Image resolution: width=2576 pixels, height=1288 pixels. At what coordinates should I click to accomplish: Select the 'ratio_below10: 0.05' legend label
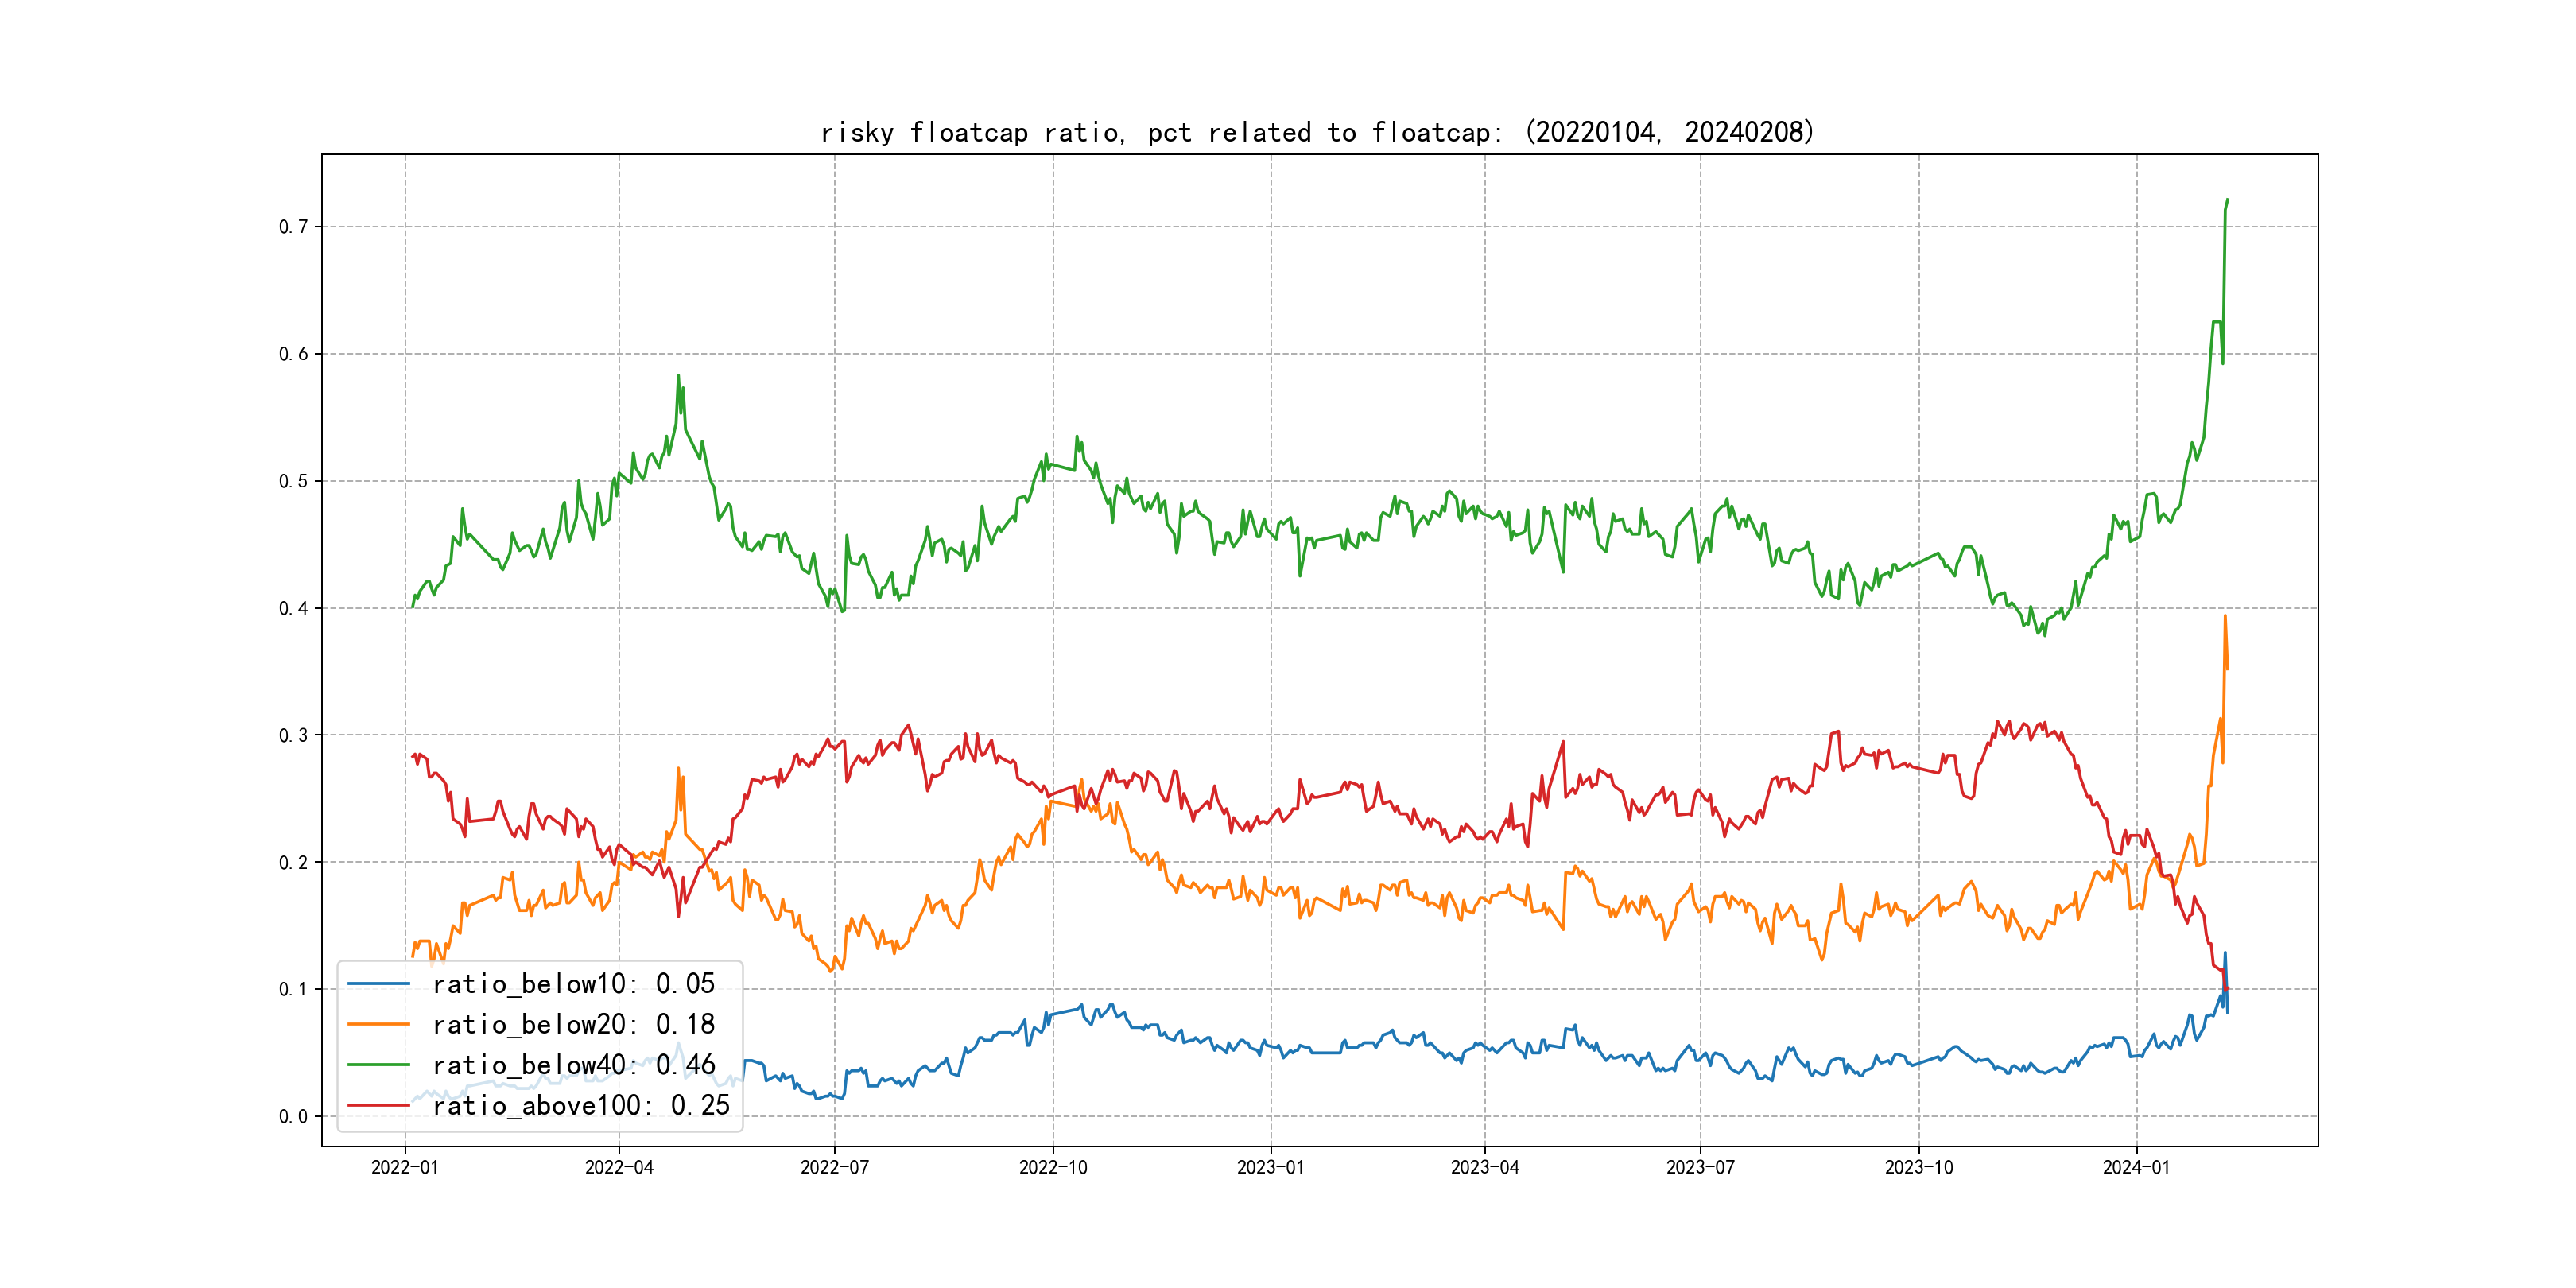[x=573, y=984]
